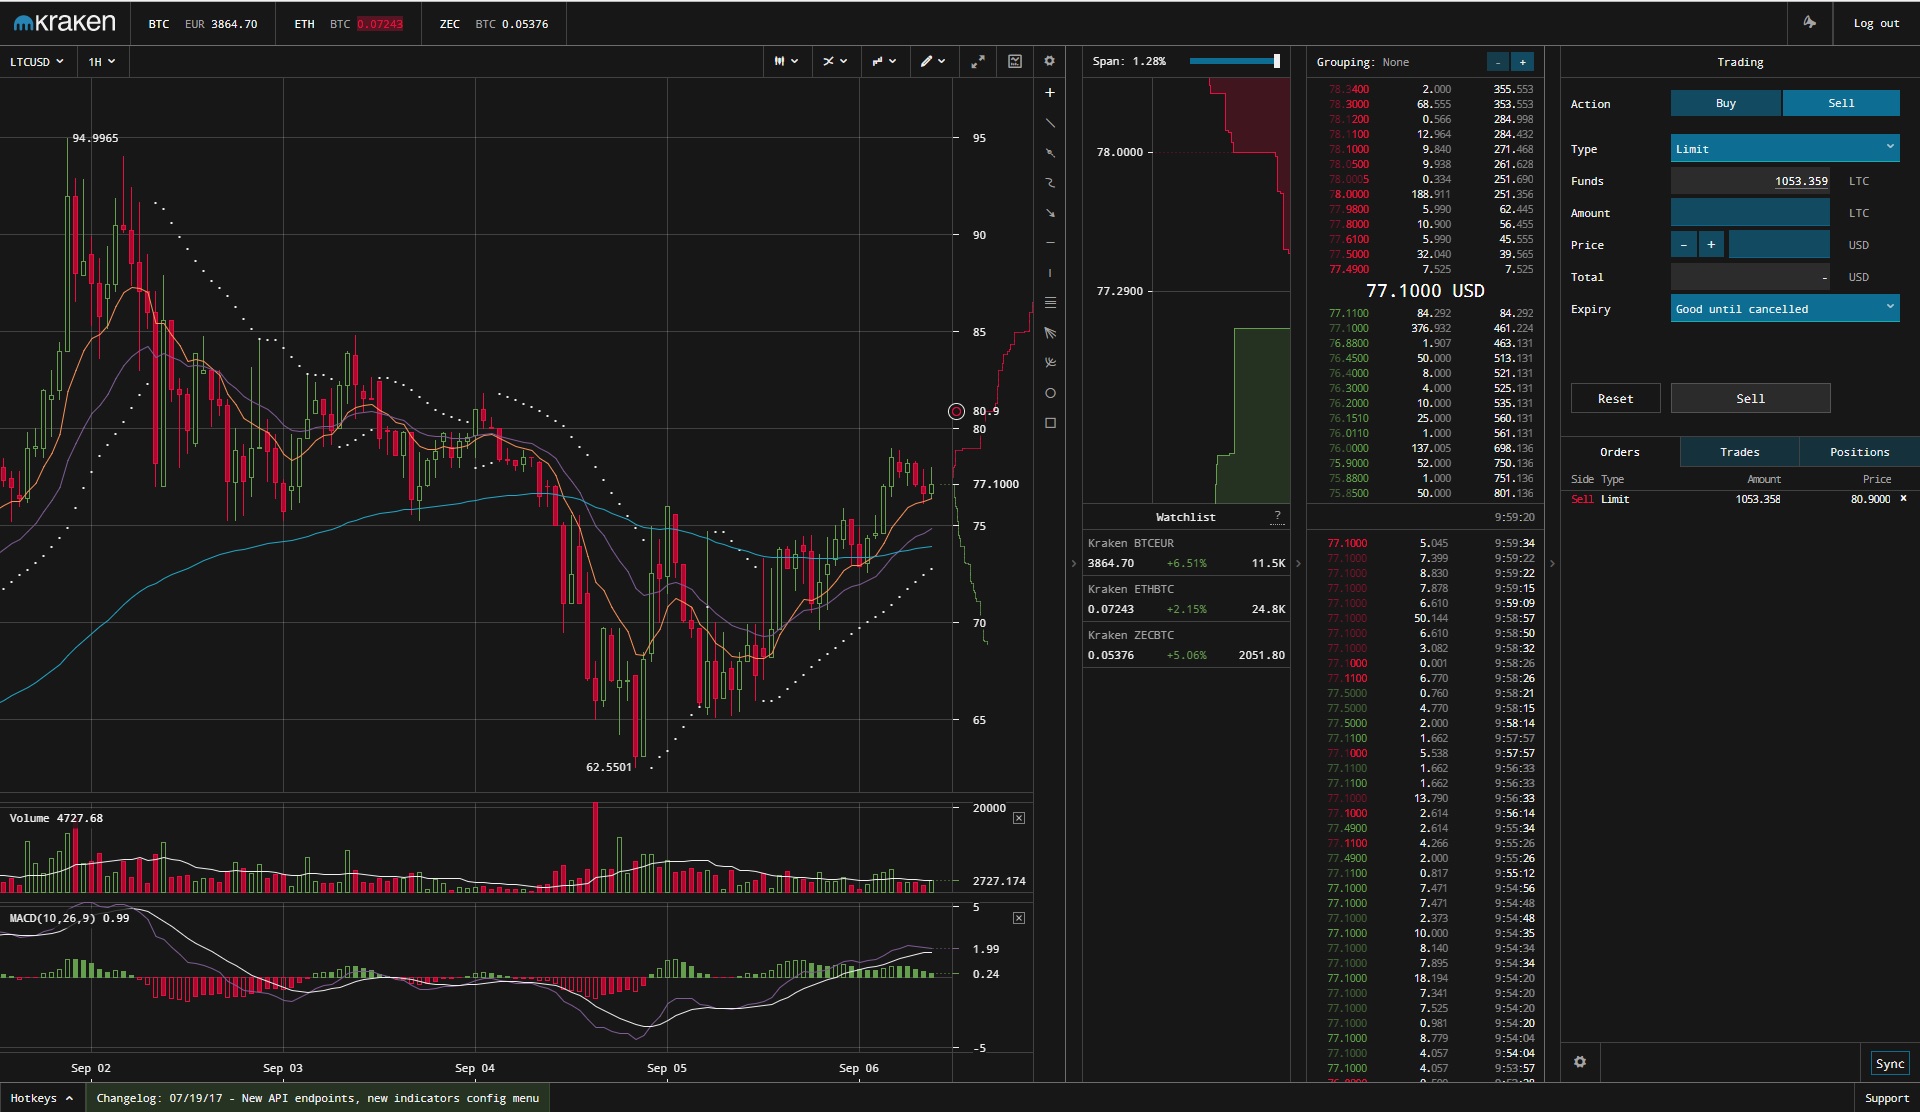Screen dimensions: 1920x1112
Task: Select the parallel horizontal lines tool
Action: point(1050,303)
